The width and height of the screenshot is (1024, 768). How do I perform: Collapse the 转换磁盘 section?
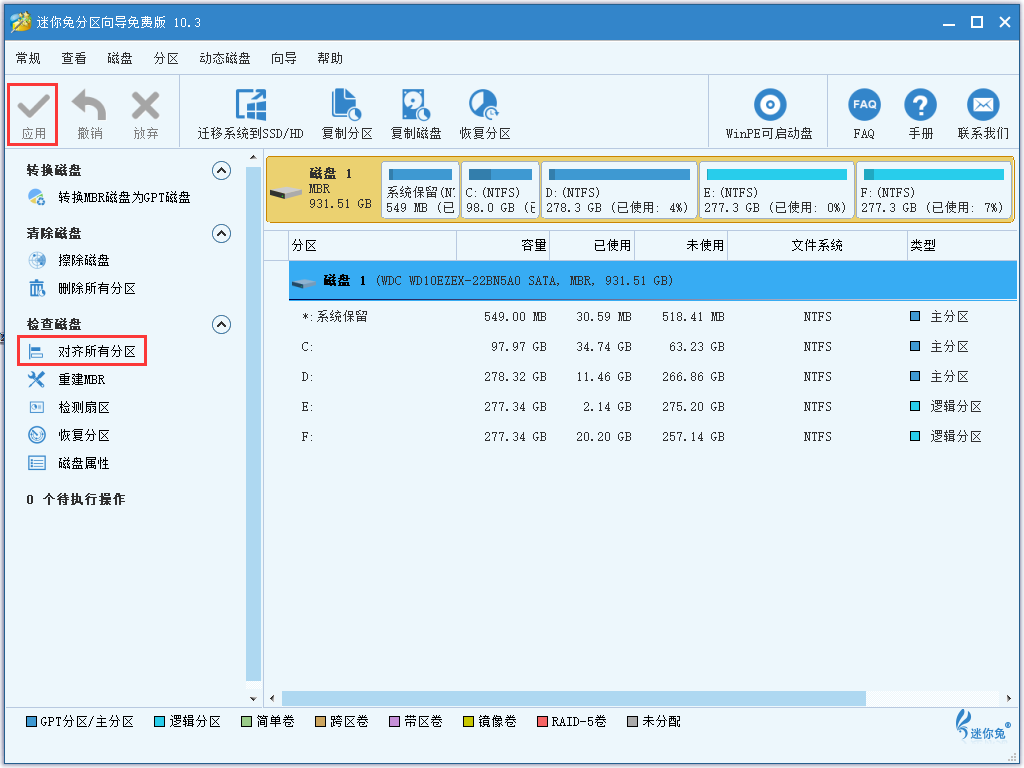221,171
